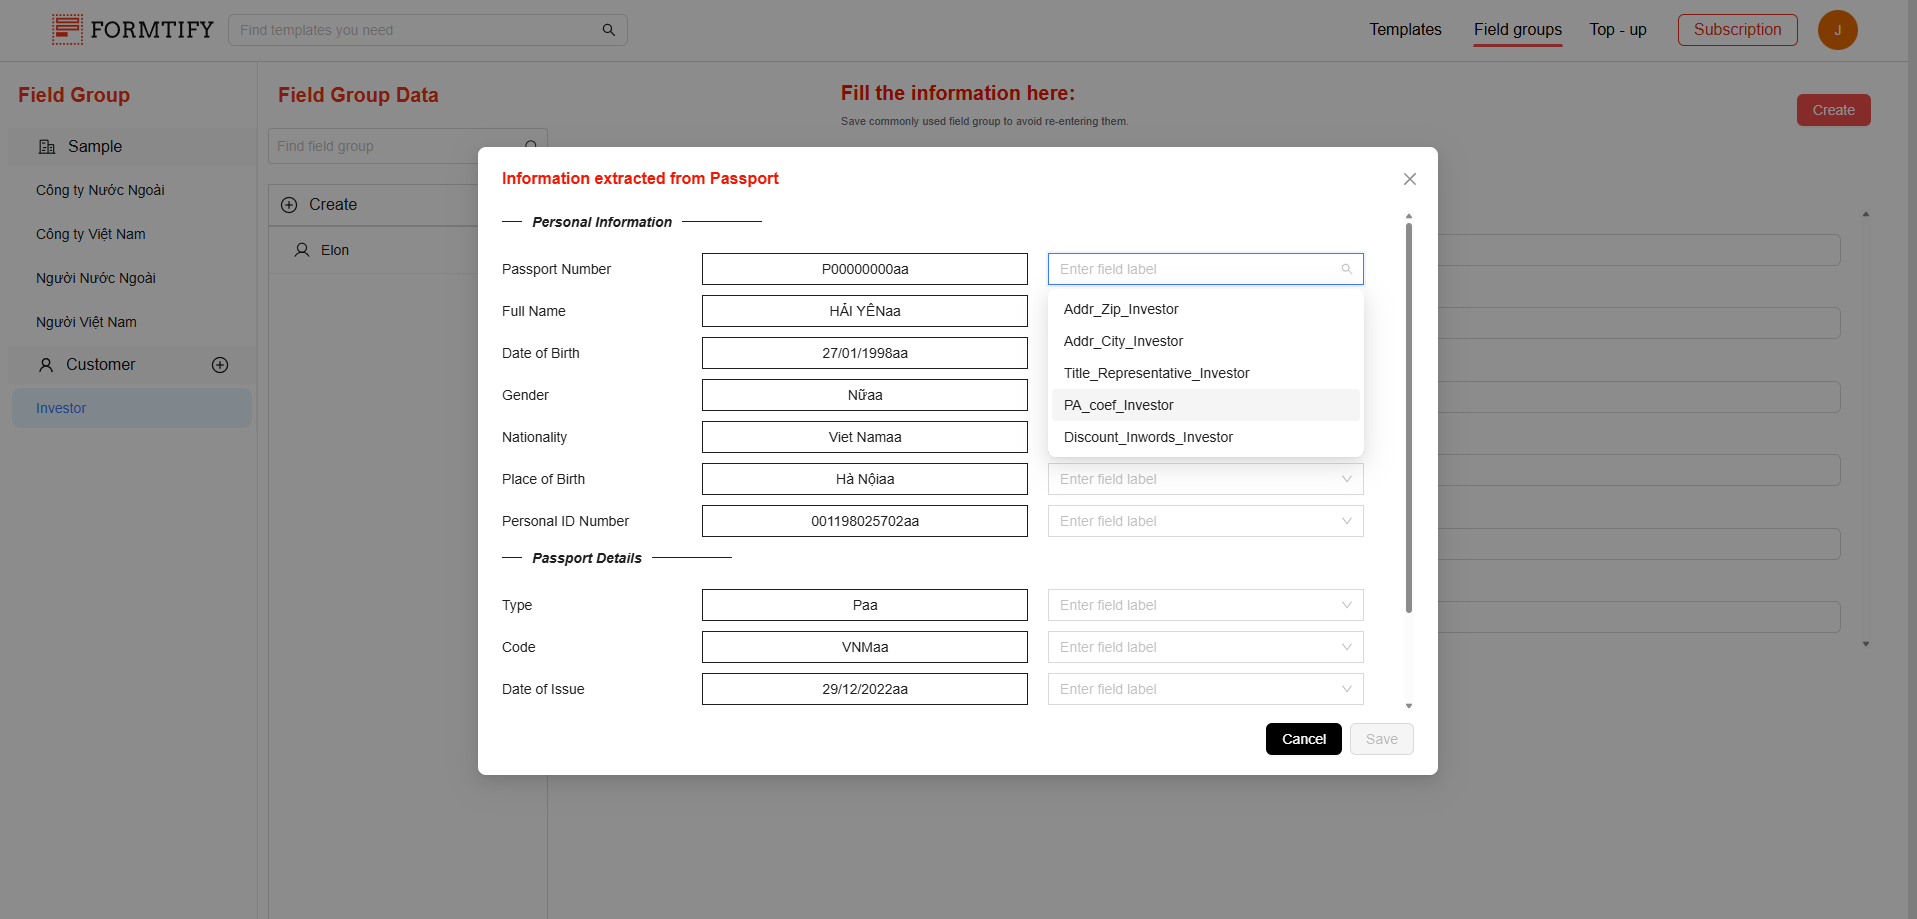Click the plus icon next to Customer
The width and height of the screenshot is (1917, 919).
220,365
